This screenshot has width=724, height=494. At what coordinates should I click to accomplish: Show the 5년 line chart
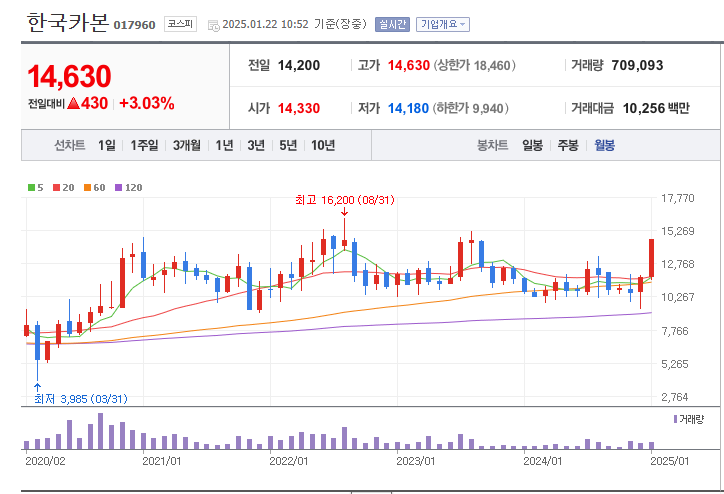tap(288, 145)
